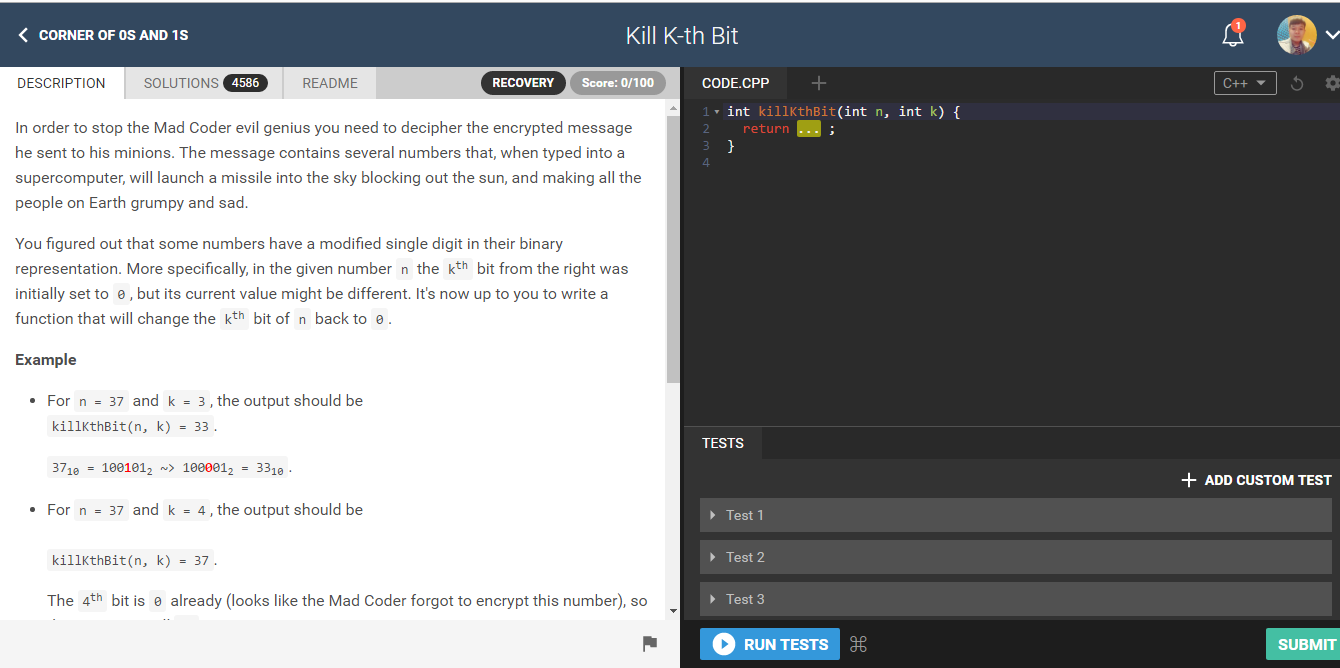Switch to the Solutions tab

tap(204, 83)
